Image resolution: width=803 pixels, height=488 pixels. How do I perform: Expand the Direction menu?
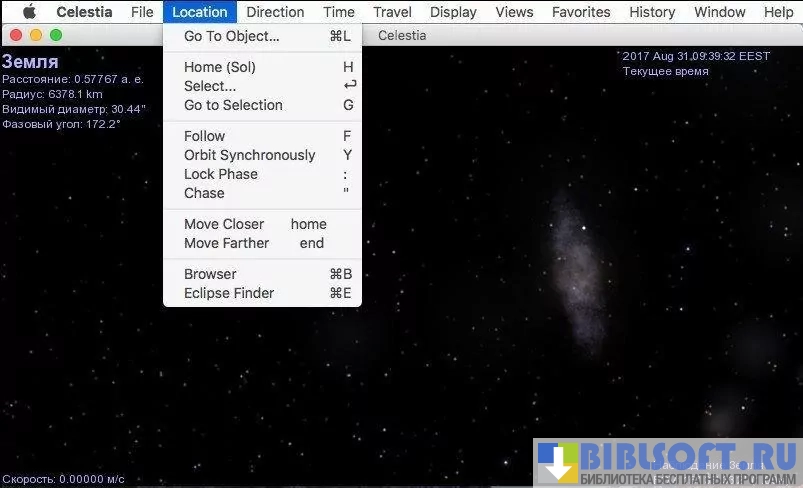275,12
